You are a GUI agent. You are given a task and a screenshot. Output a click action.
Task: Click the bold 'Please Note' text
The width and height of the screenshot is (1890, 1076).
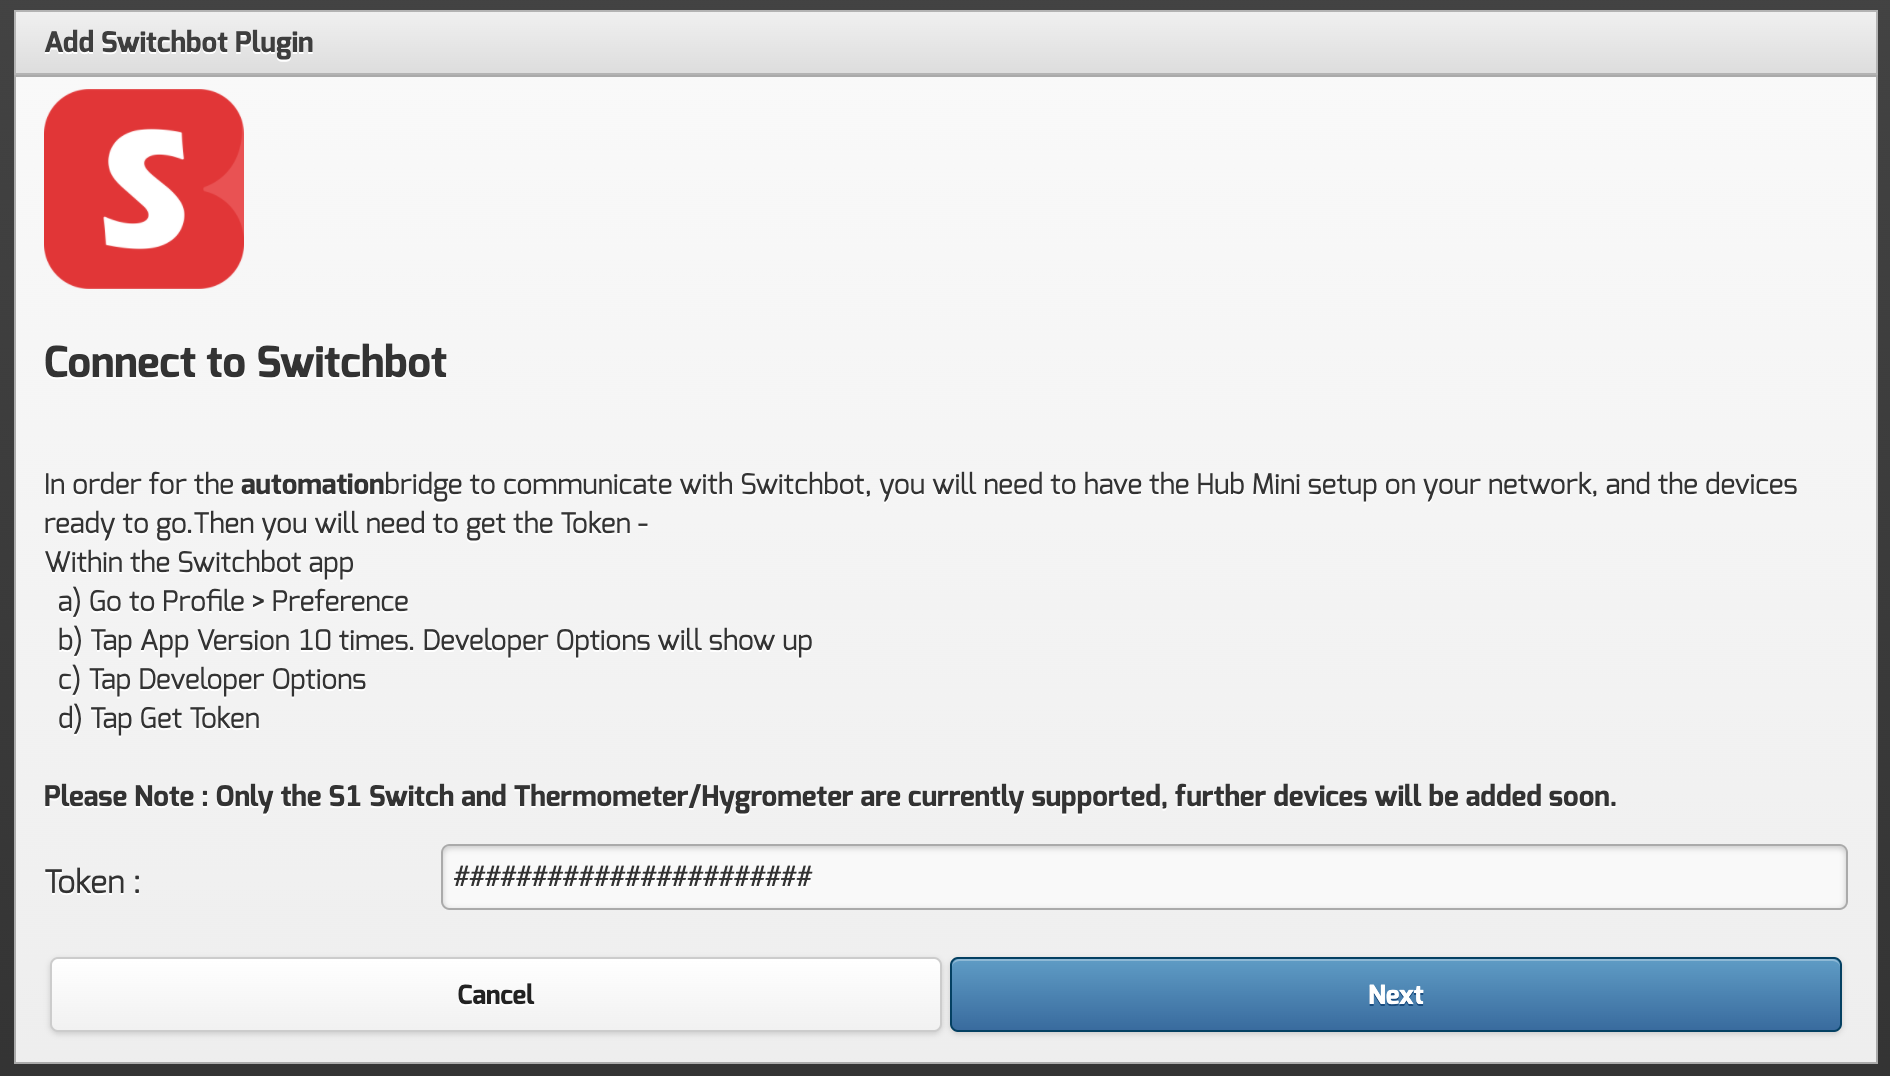(x=119, y=796)
